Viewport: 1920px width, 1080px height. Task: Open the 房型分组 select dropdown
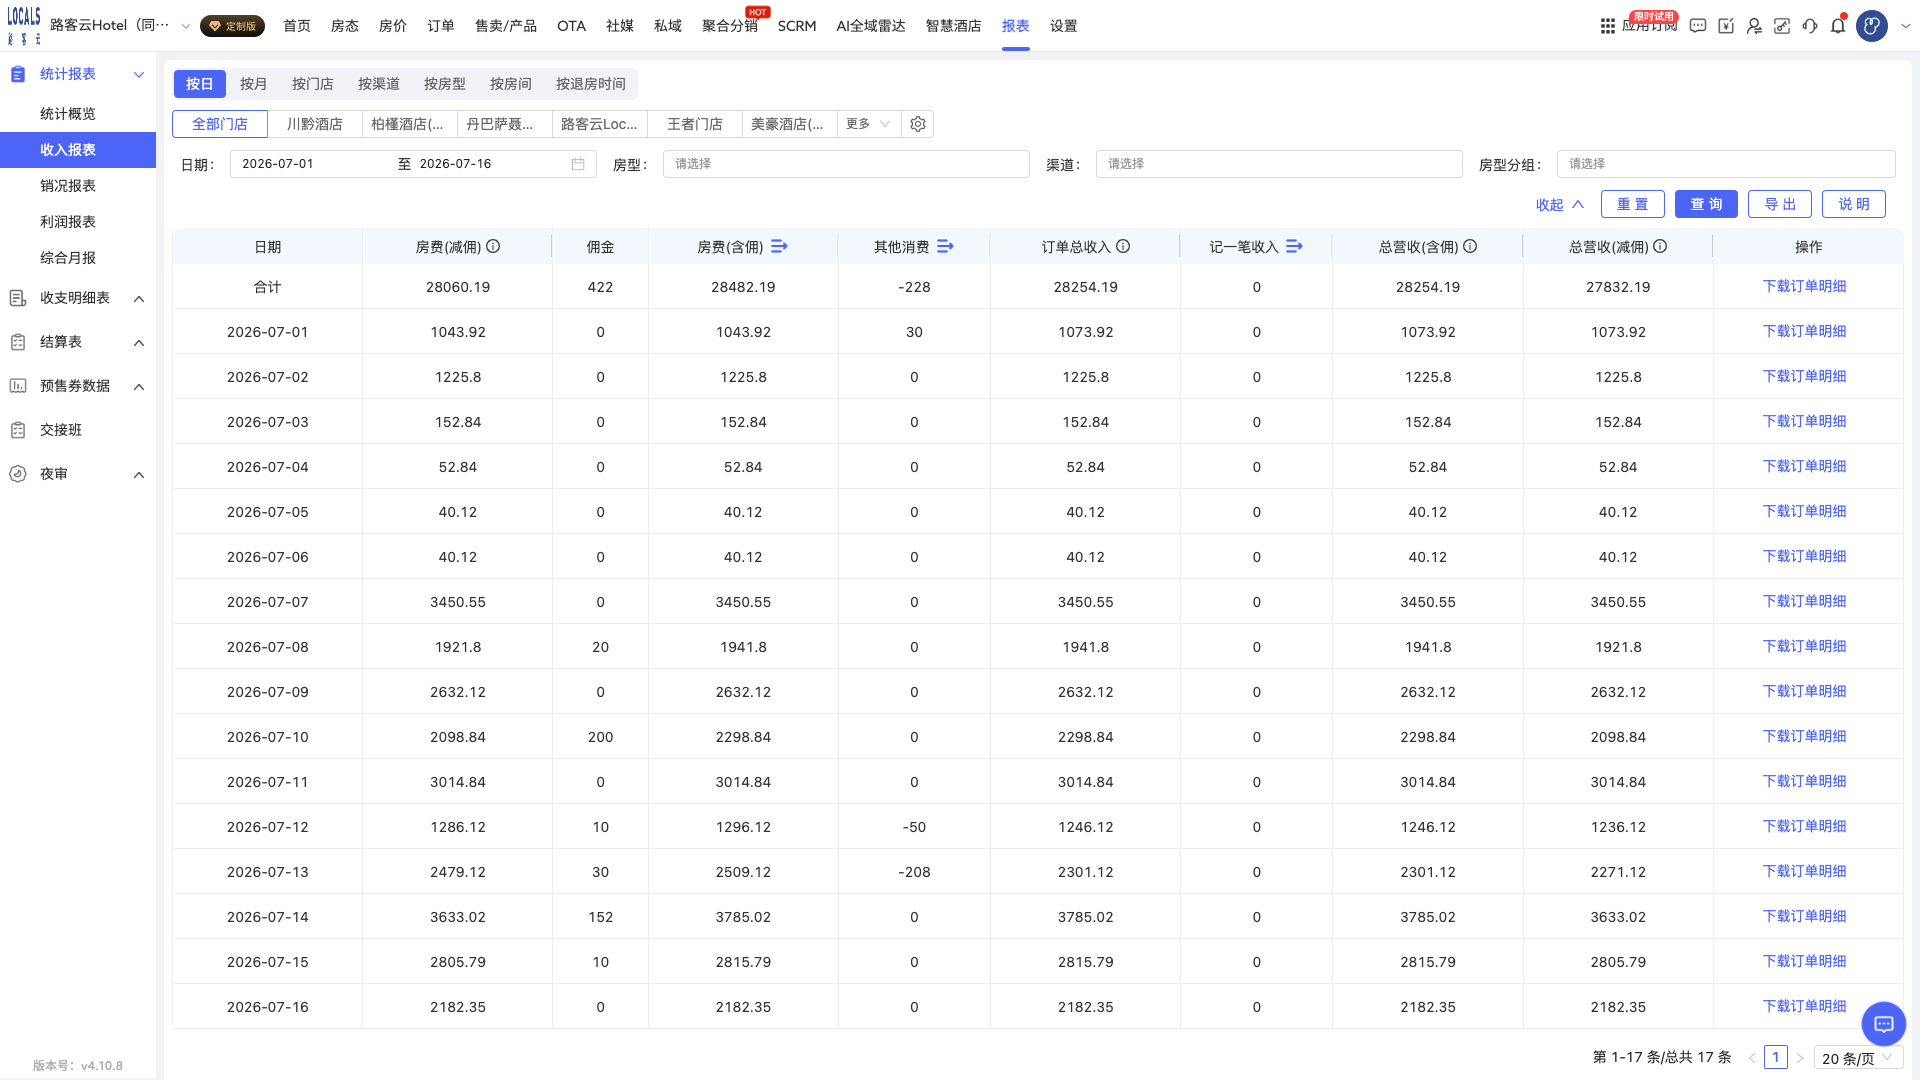(1726, 164)
